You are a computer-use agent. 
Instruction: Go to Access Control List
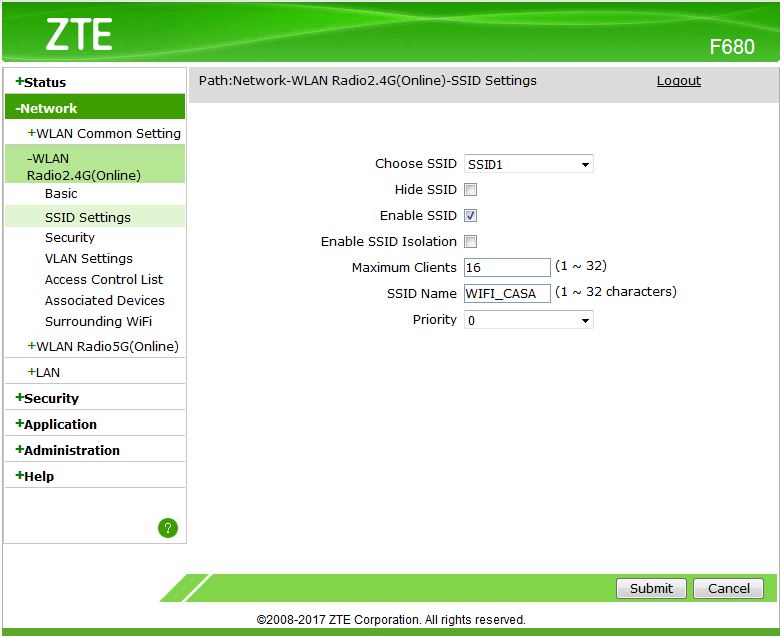pos(103,279)
